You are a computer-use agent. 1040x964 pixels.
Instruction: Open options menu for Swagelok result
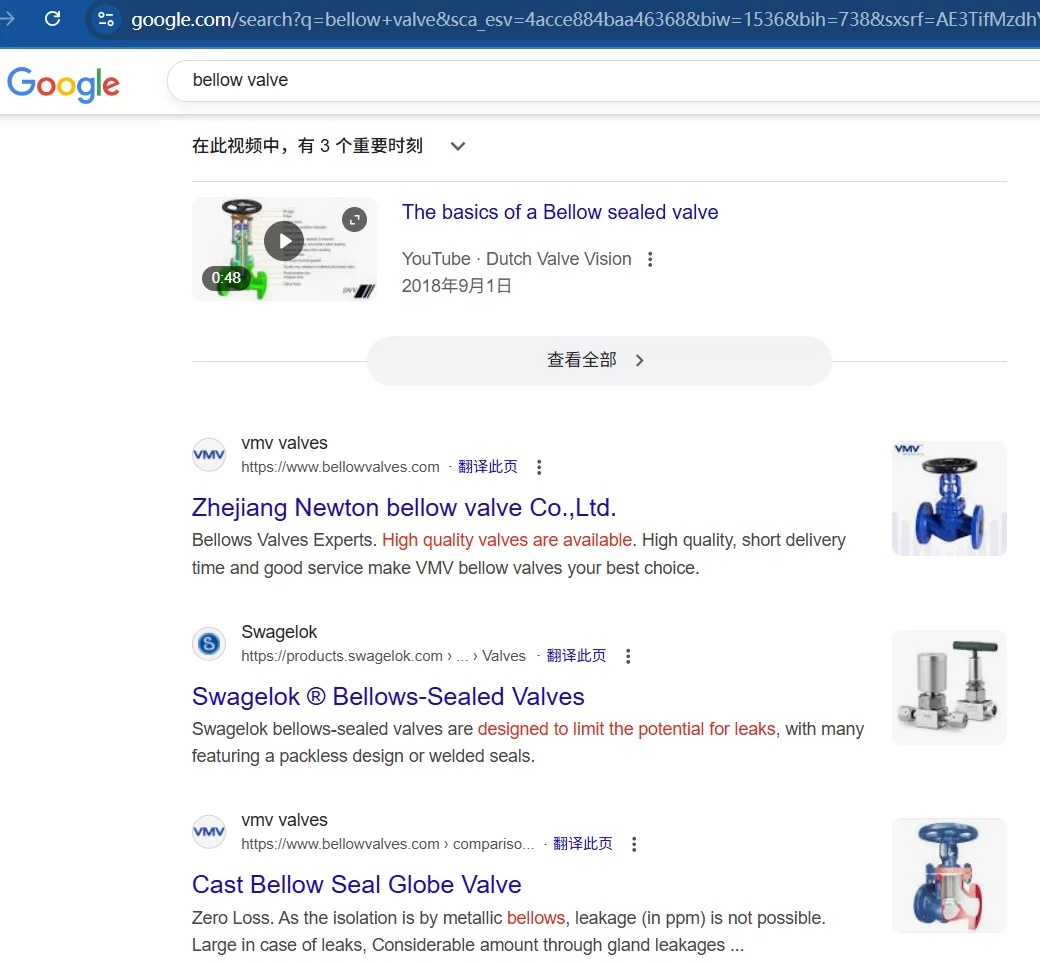click(628, 656)
